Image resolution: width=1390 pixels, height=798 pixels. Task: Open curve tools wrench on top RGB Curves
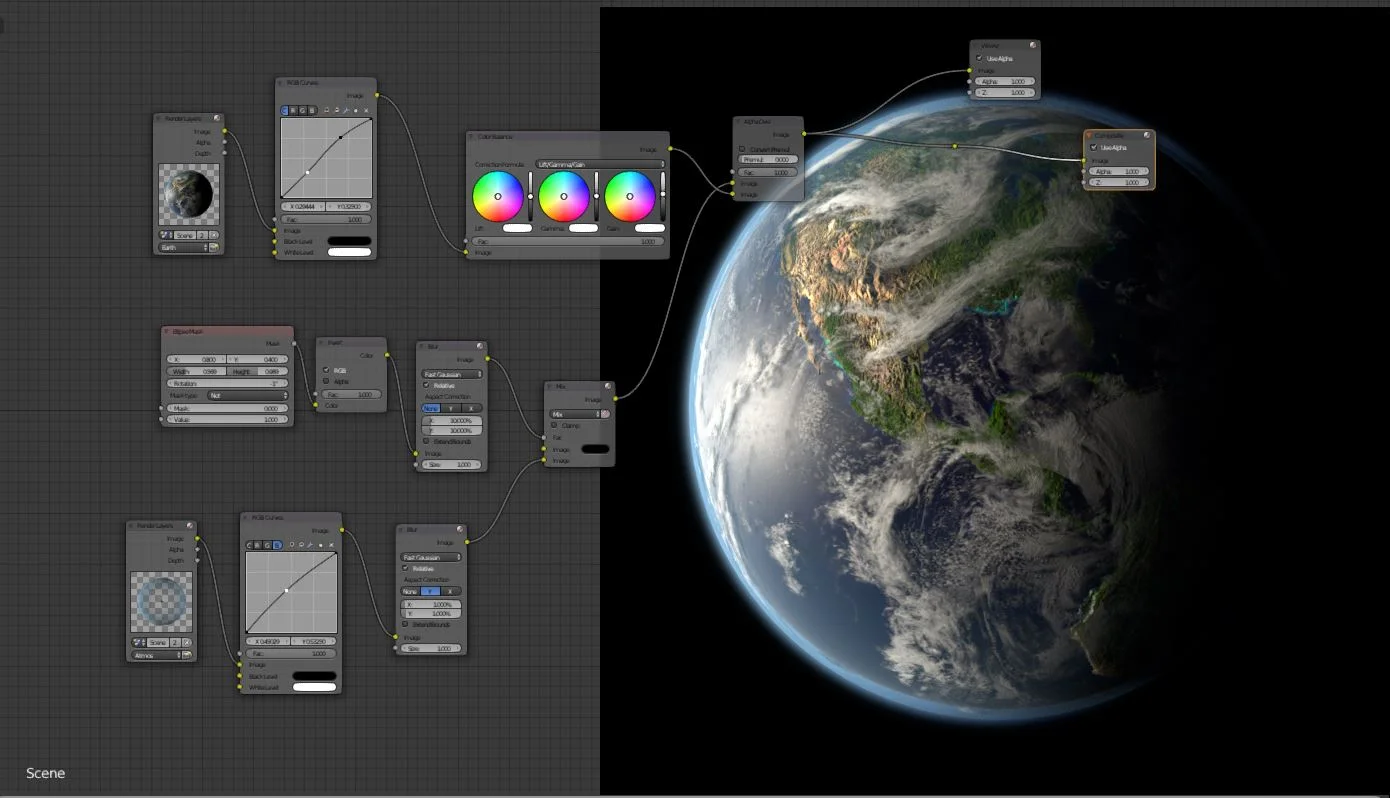click(x=346, y=110)
